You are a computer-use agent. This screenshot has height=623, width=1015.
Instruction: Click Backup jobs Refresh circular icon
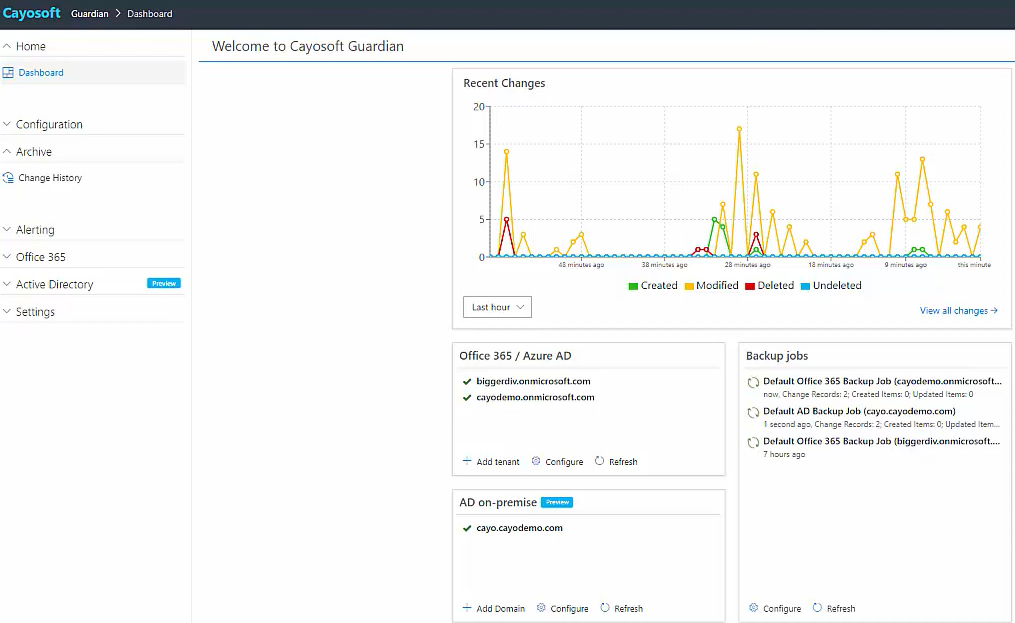pos(818,608)
